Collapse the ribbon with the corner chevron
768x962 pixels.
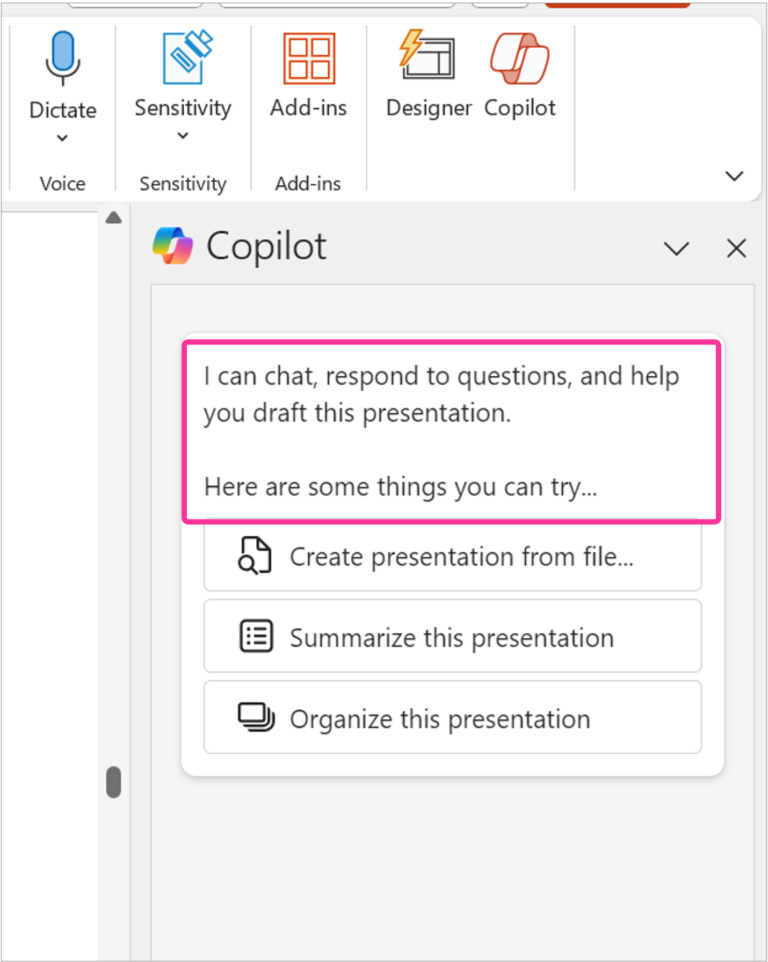click(x=734, y=176)
